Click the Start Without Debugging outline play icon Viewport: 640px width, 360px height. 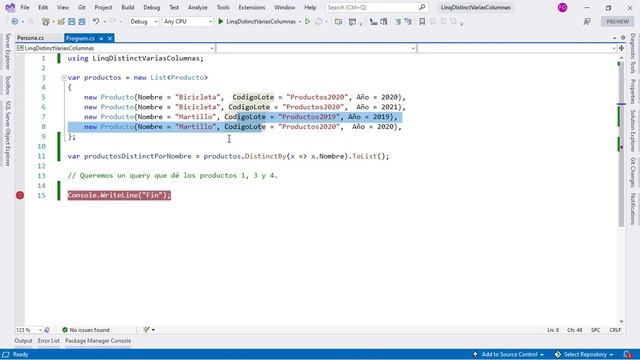308,22
